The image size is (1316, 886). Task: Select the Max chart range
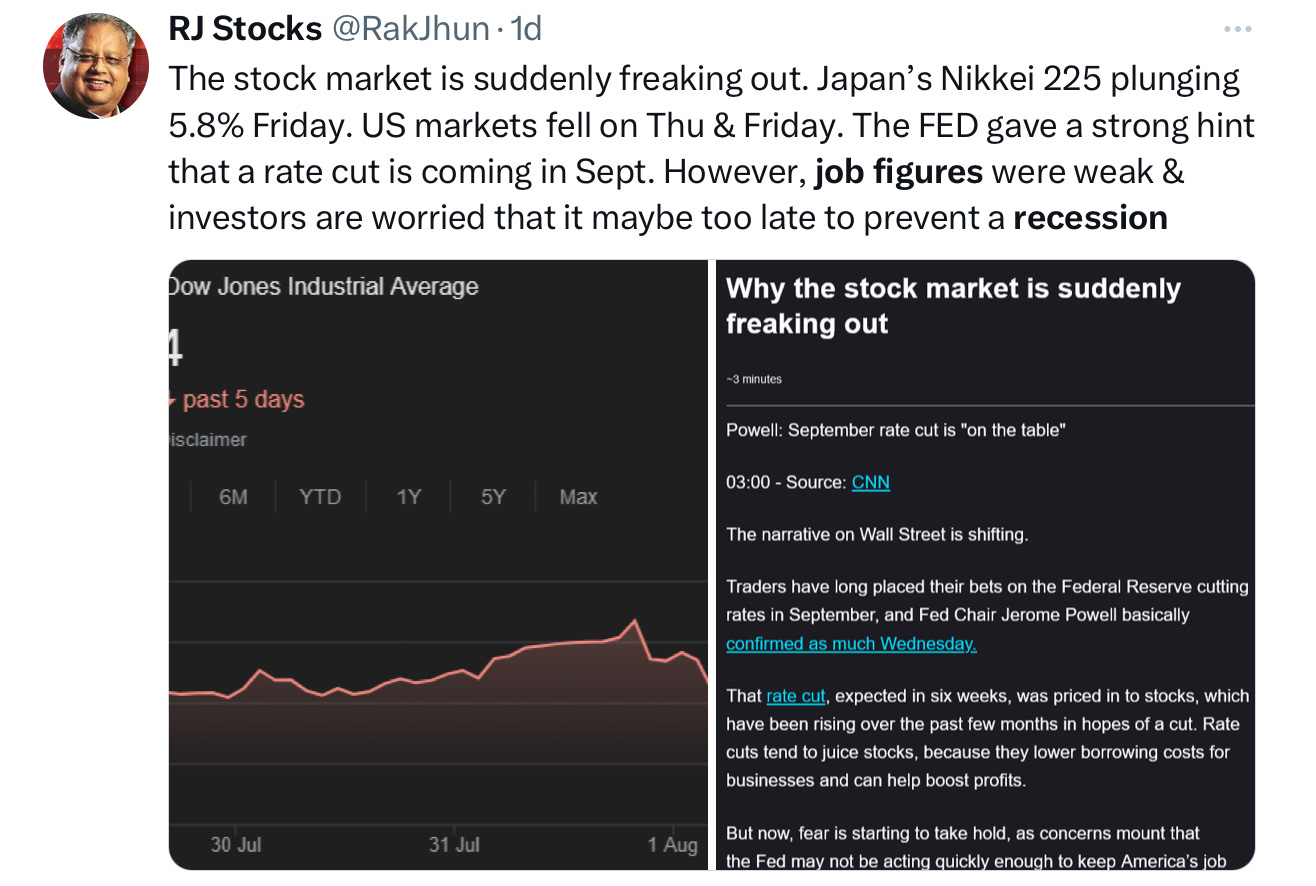578,497
